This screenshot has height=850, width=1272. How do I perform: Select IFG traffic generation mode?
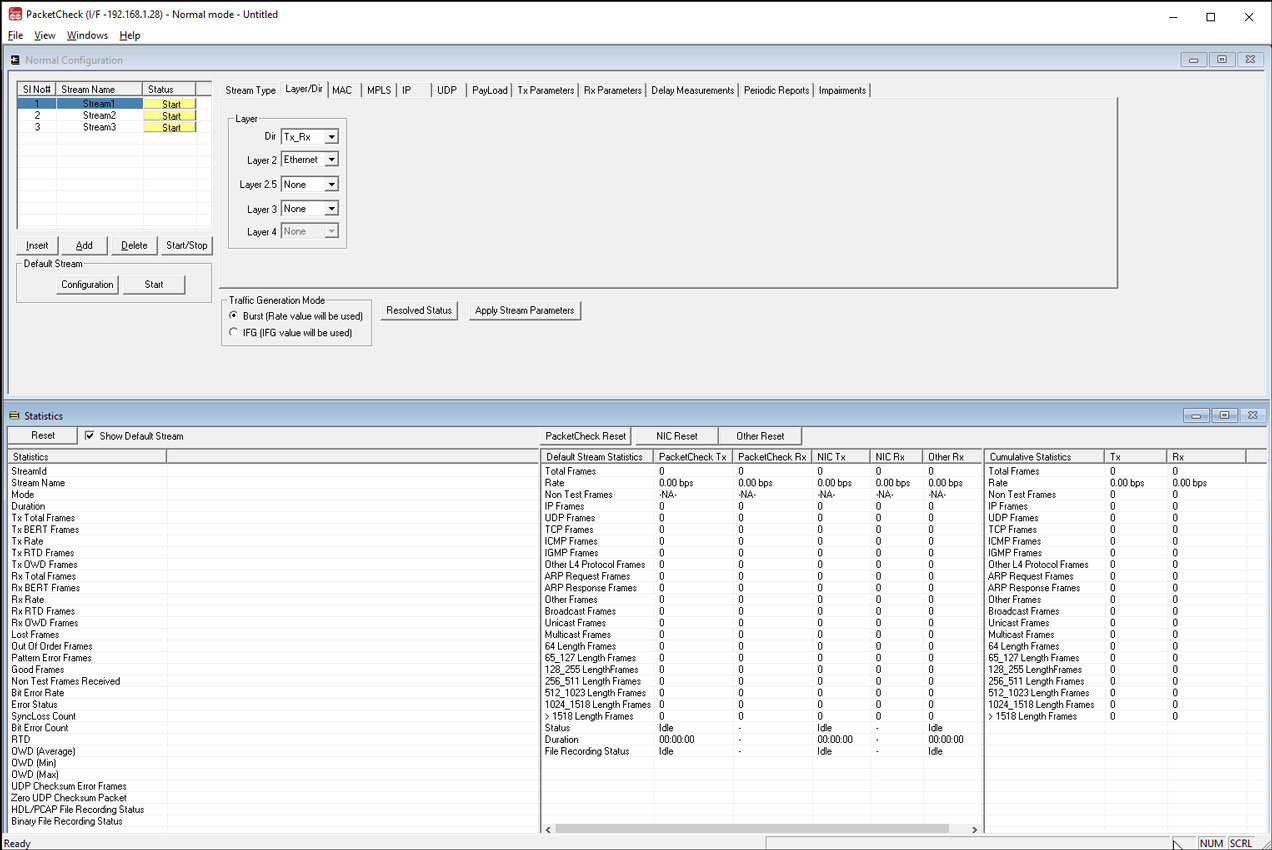point(234,333)
